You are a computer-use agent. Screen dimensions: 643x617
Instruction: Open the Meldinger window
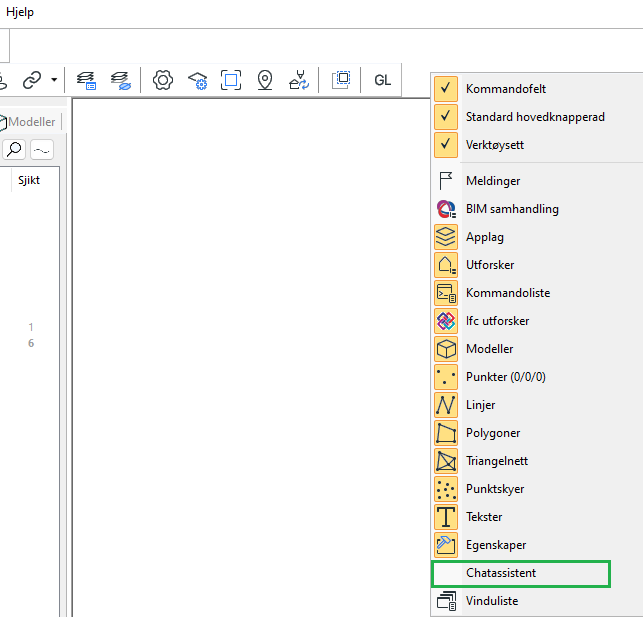[x=492, y=181]
